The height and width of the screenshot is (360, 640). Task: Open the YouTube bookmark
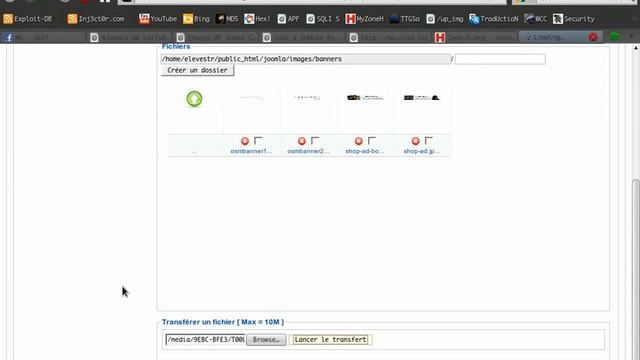[x=158, y=19]
